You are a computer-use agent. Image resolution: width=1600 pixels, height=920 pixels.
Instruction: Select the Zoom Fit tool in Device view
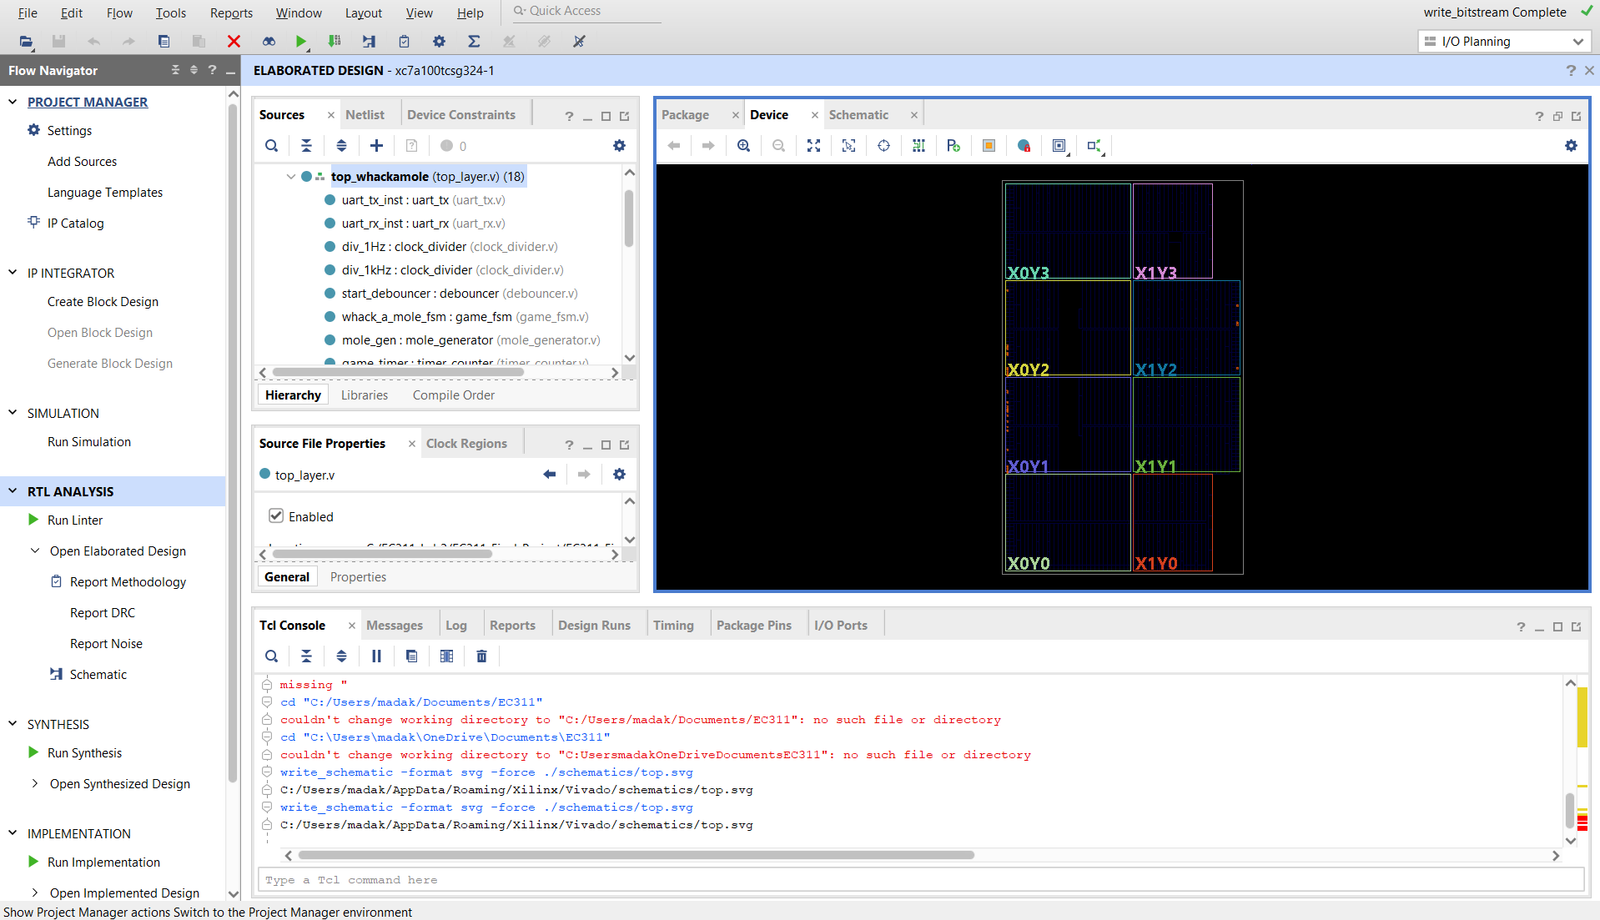813,145
